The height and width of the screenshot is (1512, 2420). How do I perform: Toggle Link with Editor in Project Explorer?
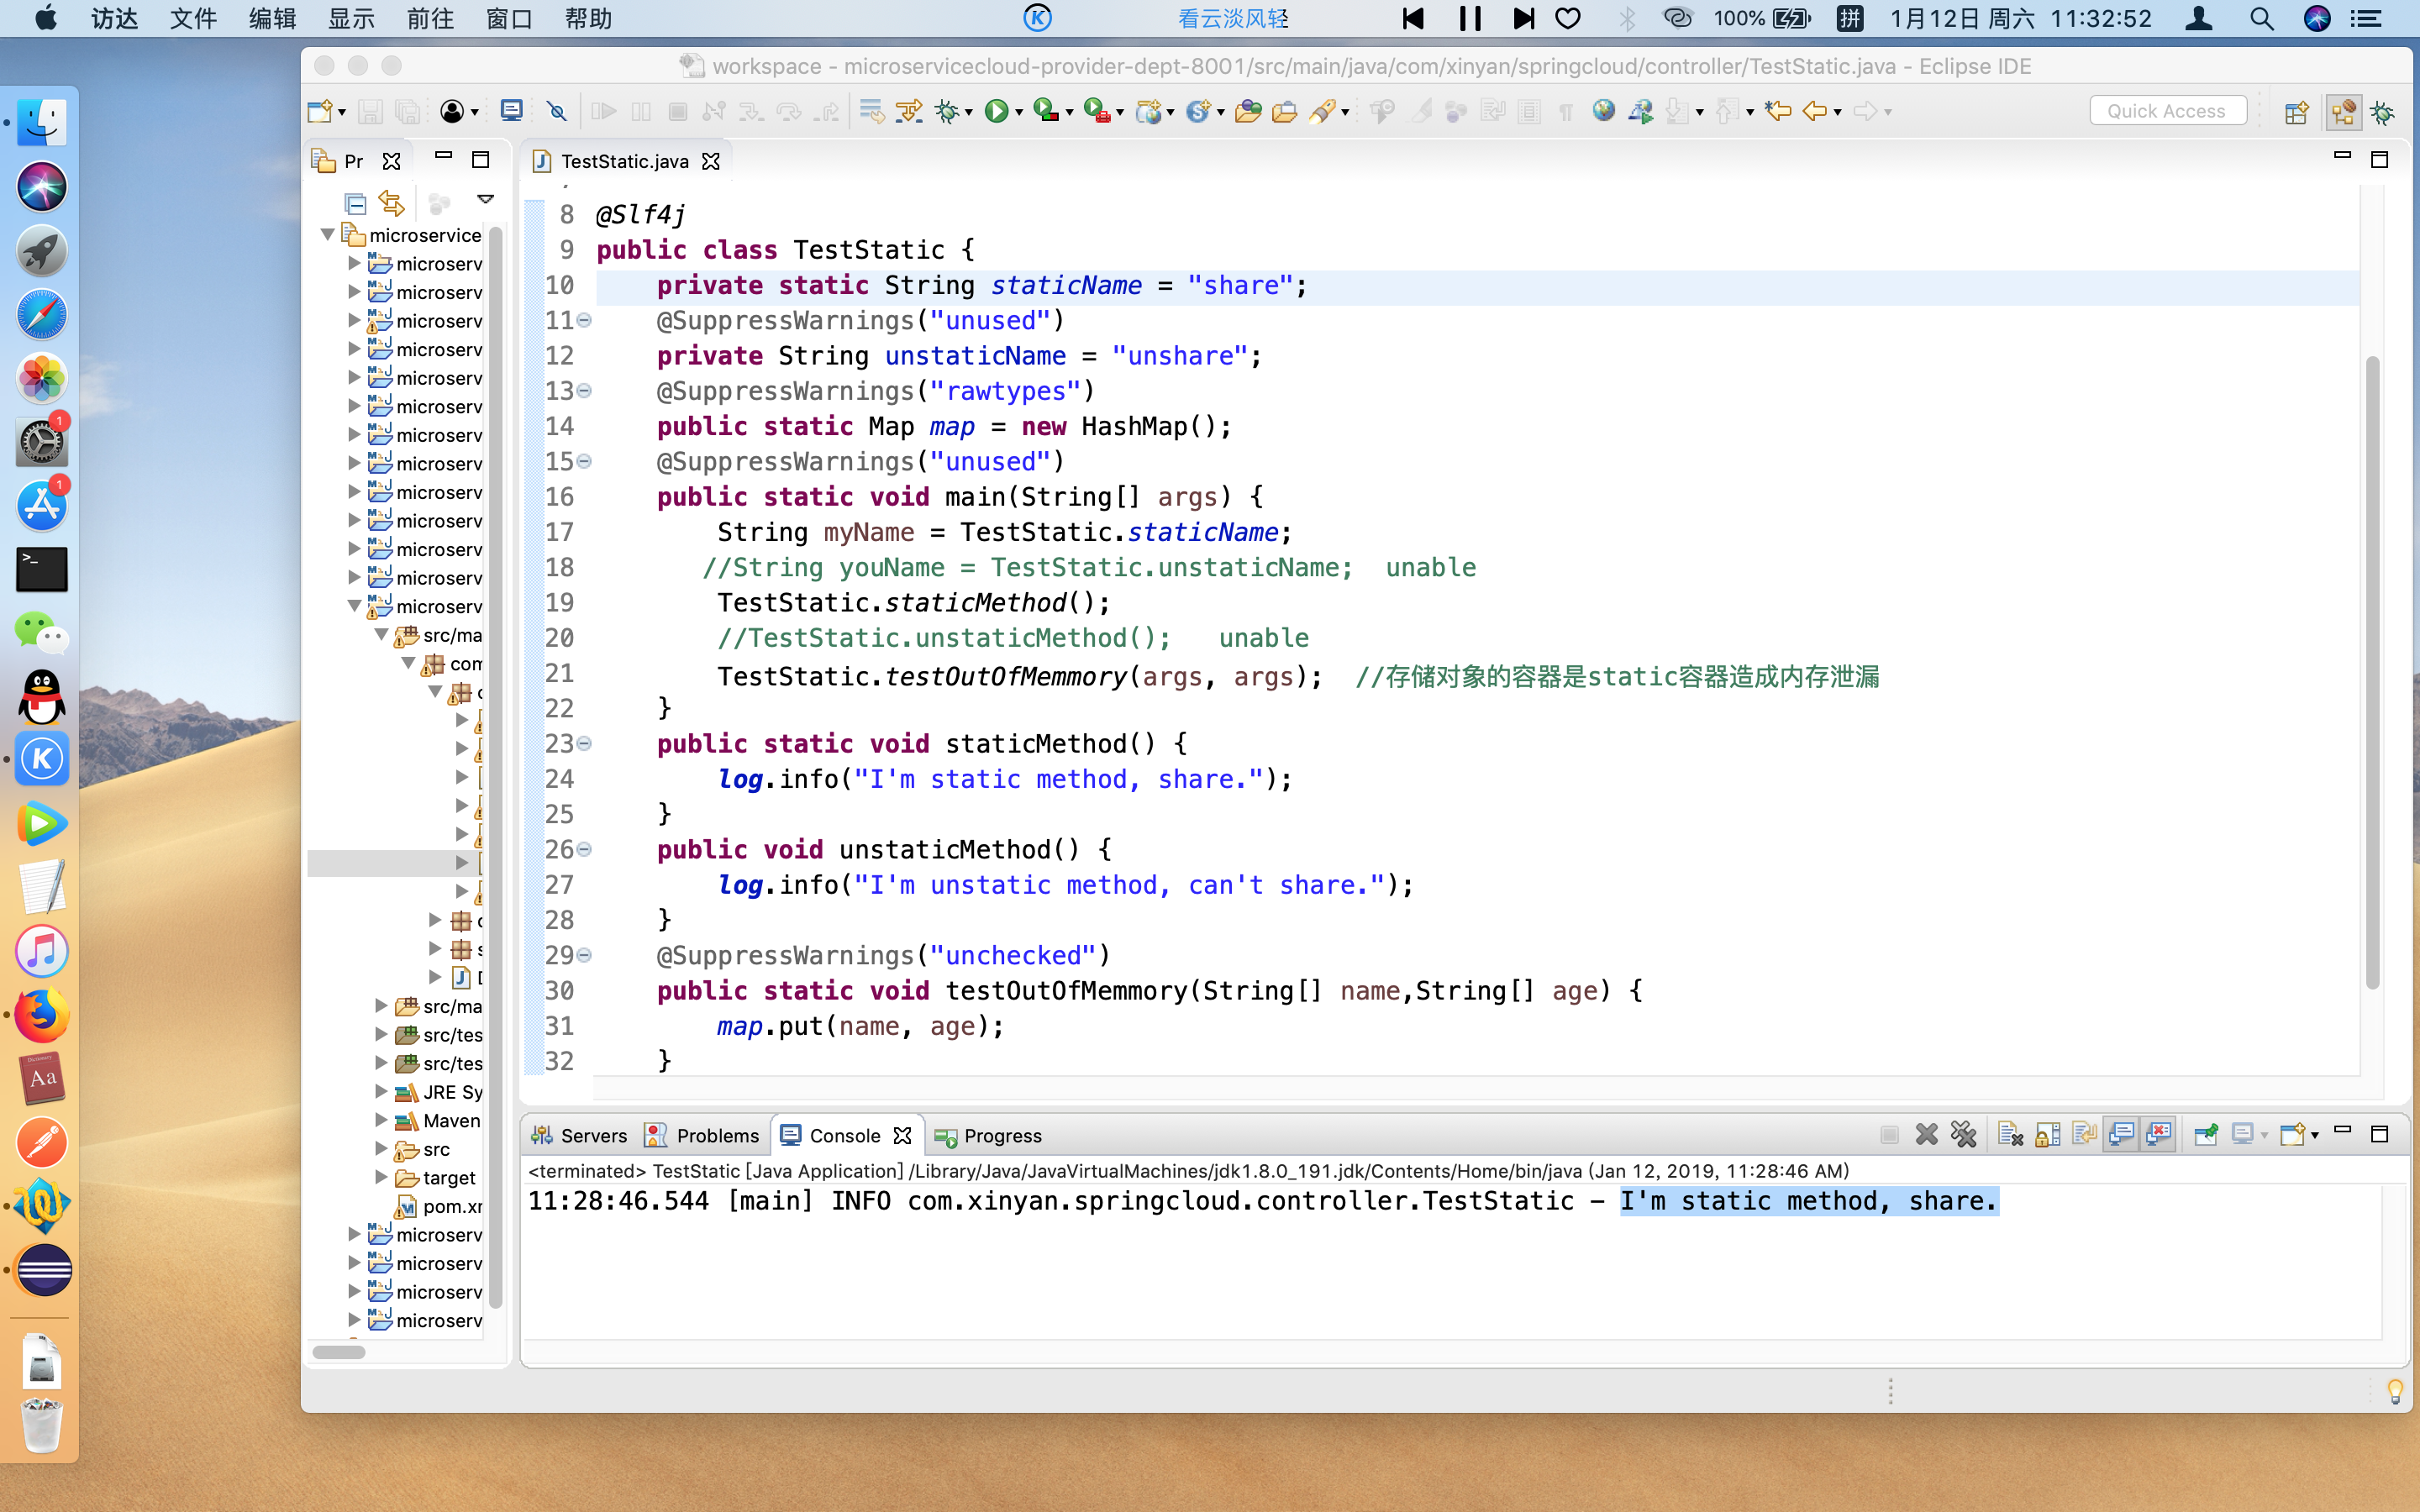391,204
